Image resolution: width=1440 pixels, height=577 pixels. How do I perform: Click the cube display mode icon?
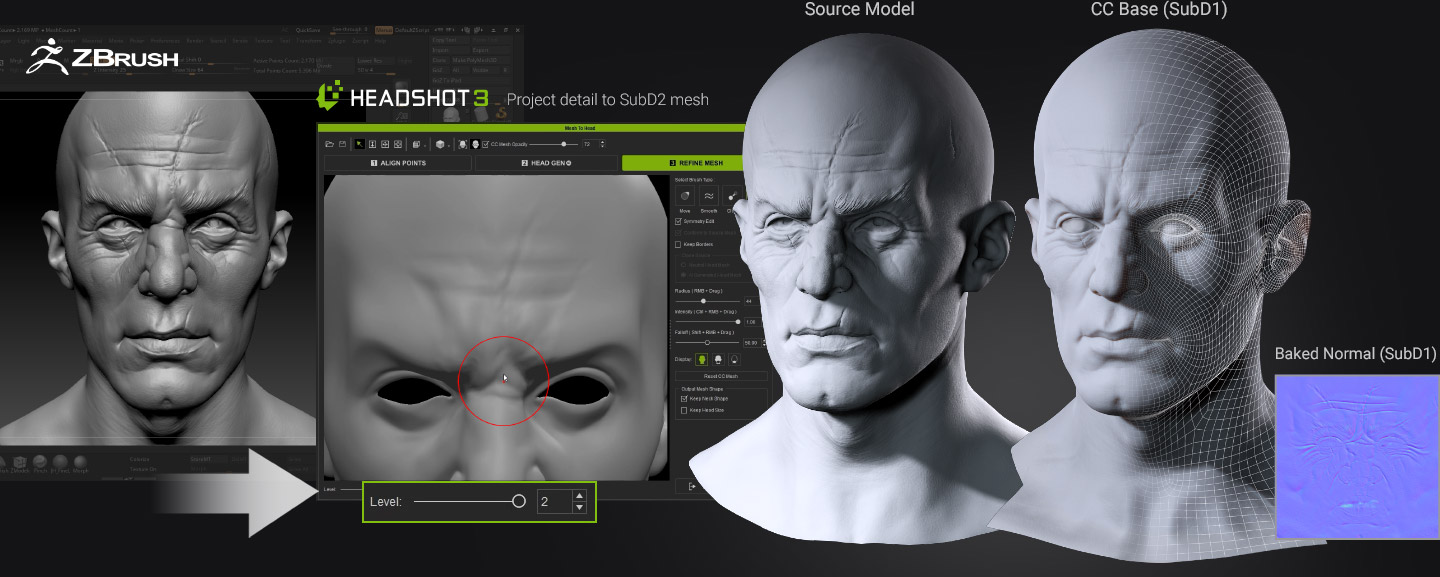pos(440,144)
